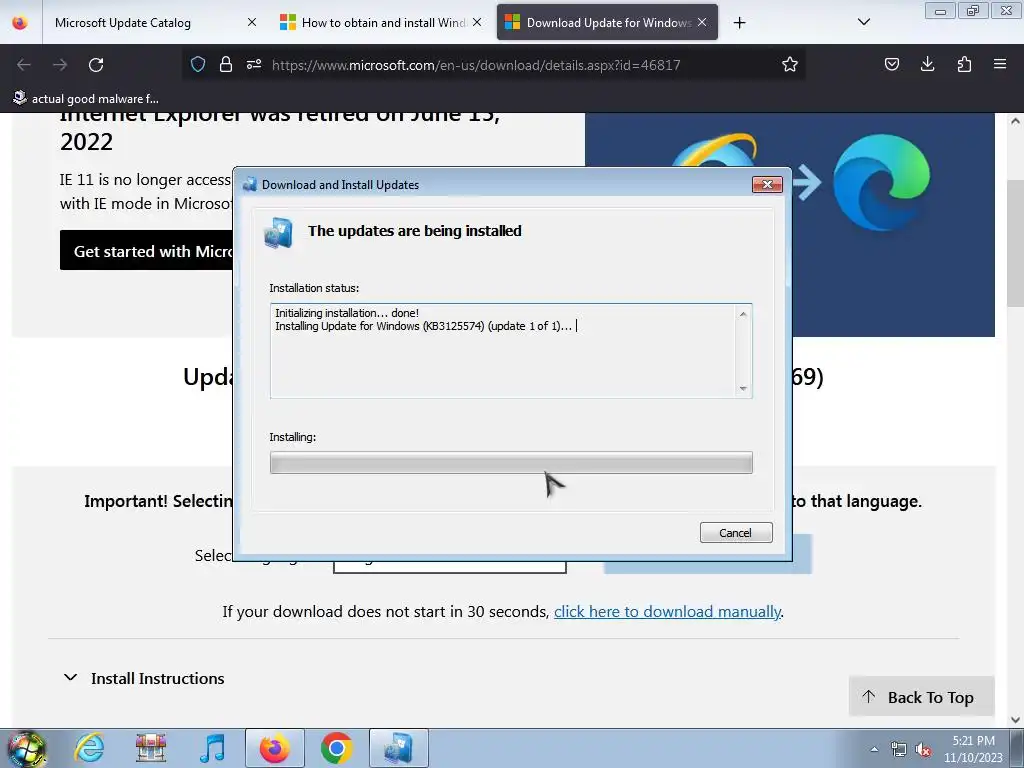The image size is (1024, 768).
Task: Close the Download Update for Windows tab
Action: point(702,22)
